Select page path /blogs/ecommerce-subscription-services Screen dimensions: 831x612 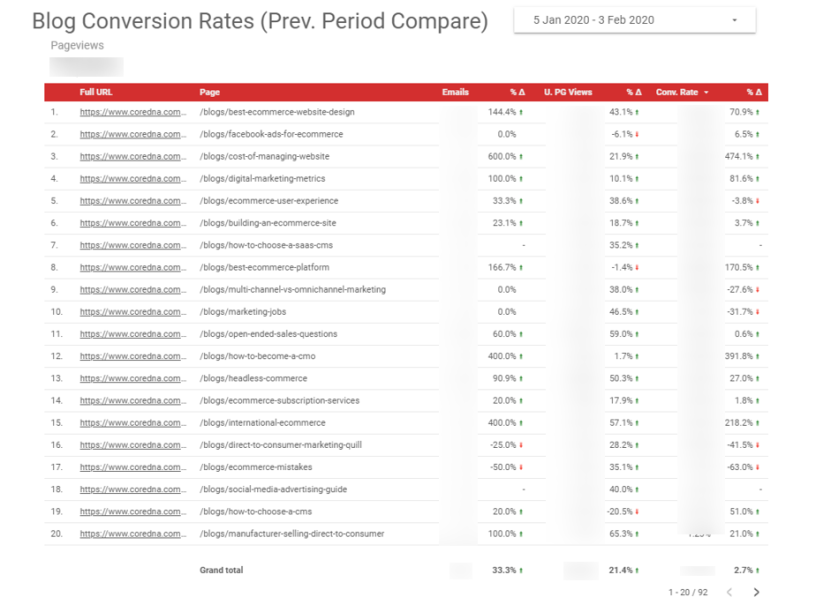[279, 401]
